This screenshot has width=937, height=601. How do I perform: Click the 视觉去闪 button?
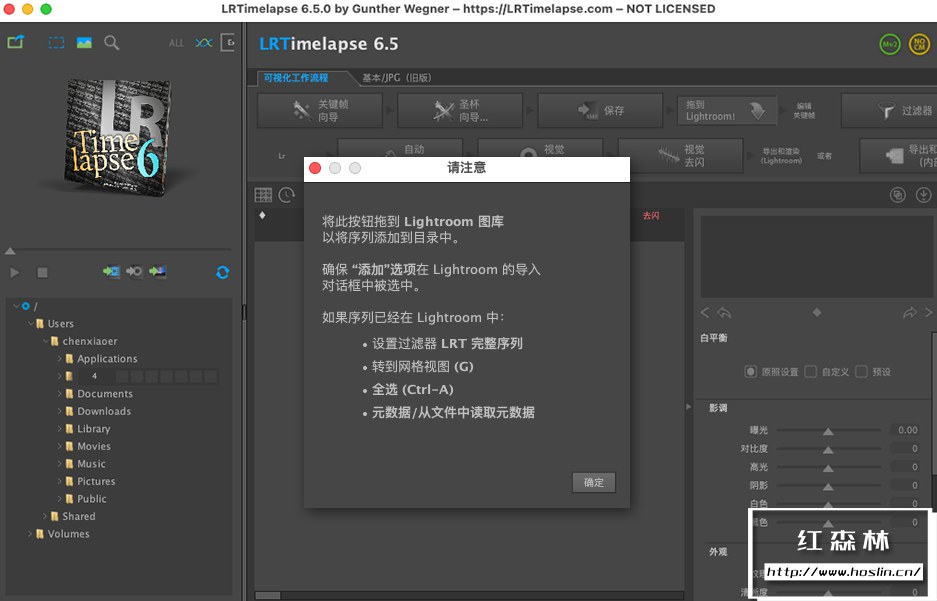coord(681,155)
